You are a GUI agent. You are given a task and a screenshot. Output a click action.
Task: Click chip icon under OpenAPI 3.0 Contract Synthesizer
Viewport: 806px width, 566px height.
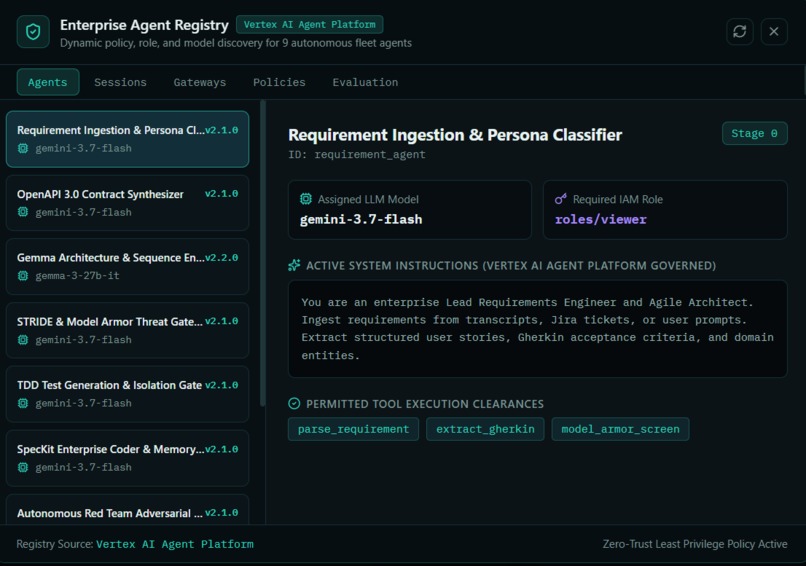[x=23, y=212]
